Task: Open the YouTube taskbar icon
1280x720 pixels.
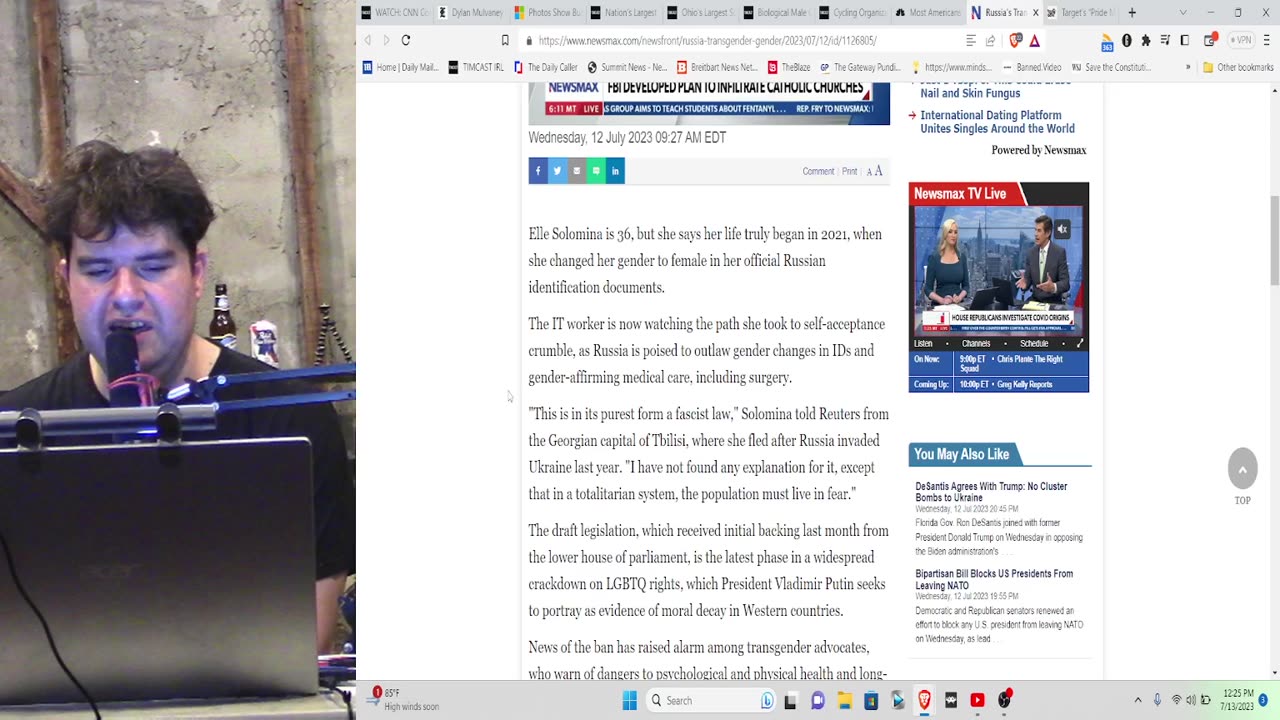Action: [977, 700]
